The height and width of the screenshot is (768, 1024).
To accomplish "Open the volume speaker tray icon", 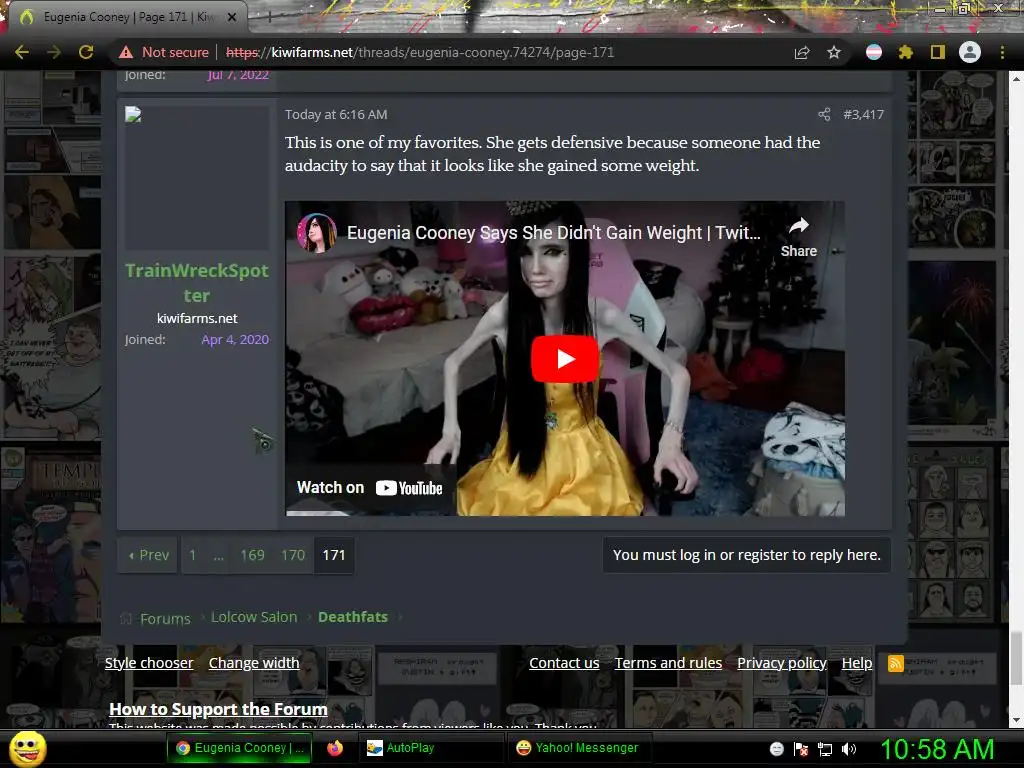I will [x=849, y=749].
